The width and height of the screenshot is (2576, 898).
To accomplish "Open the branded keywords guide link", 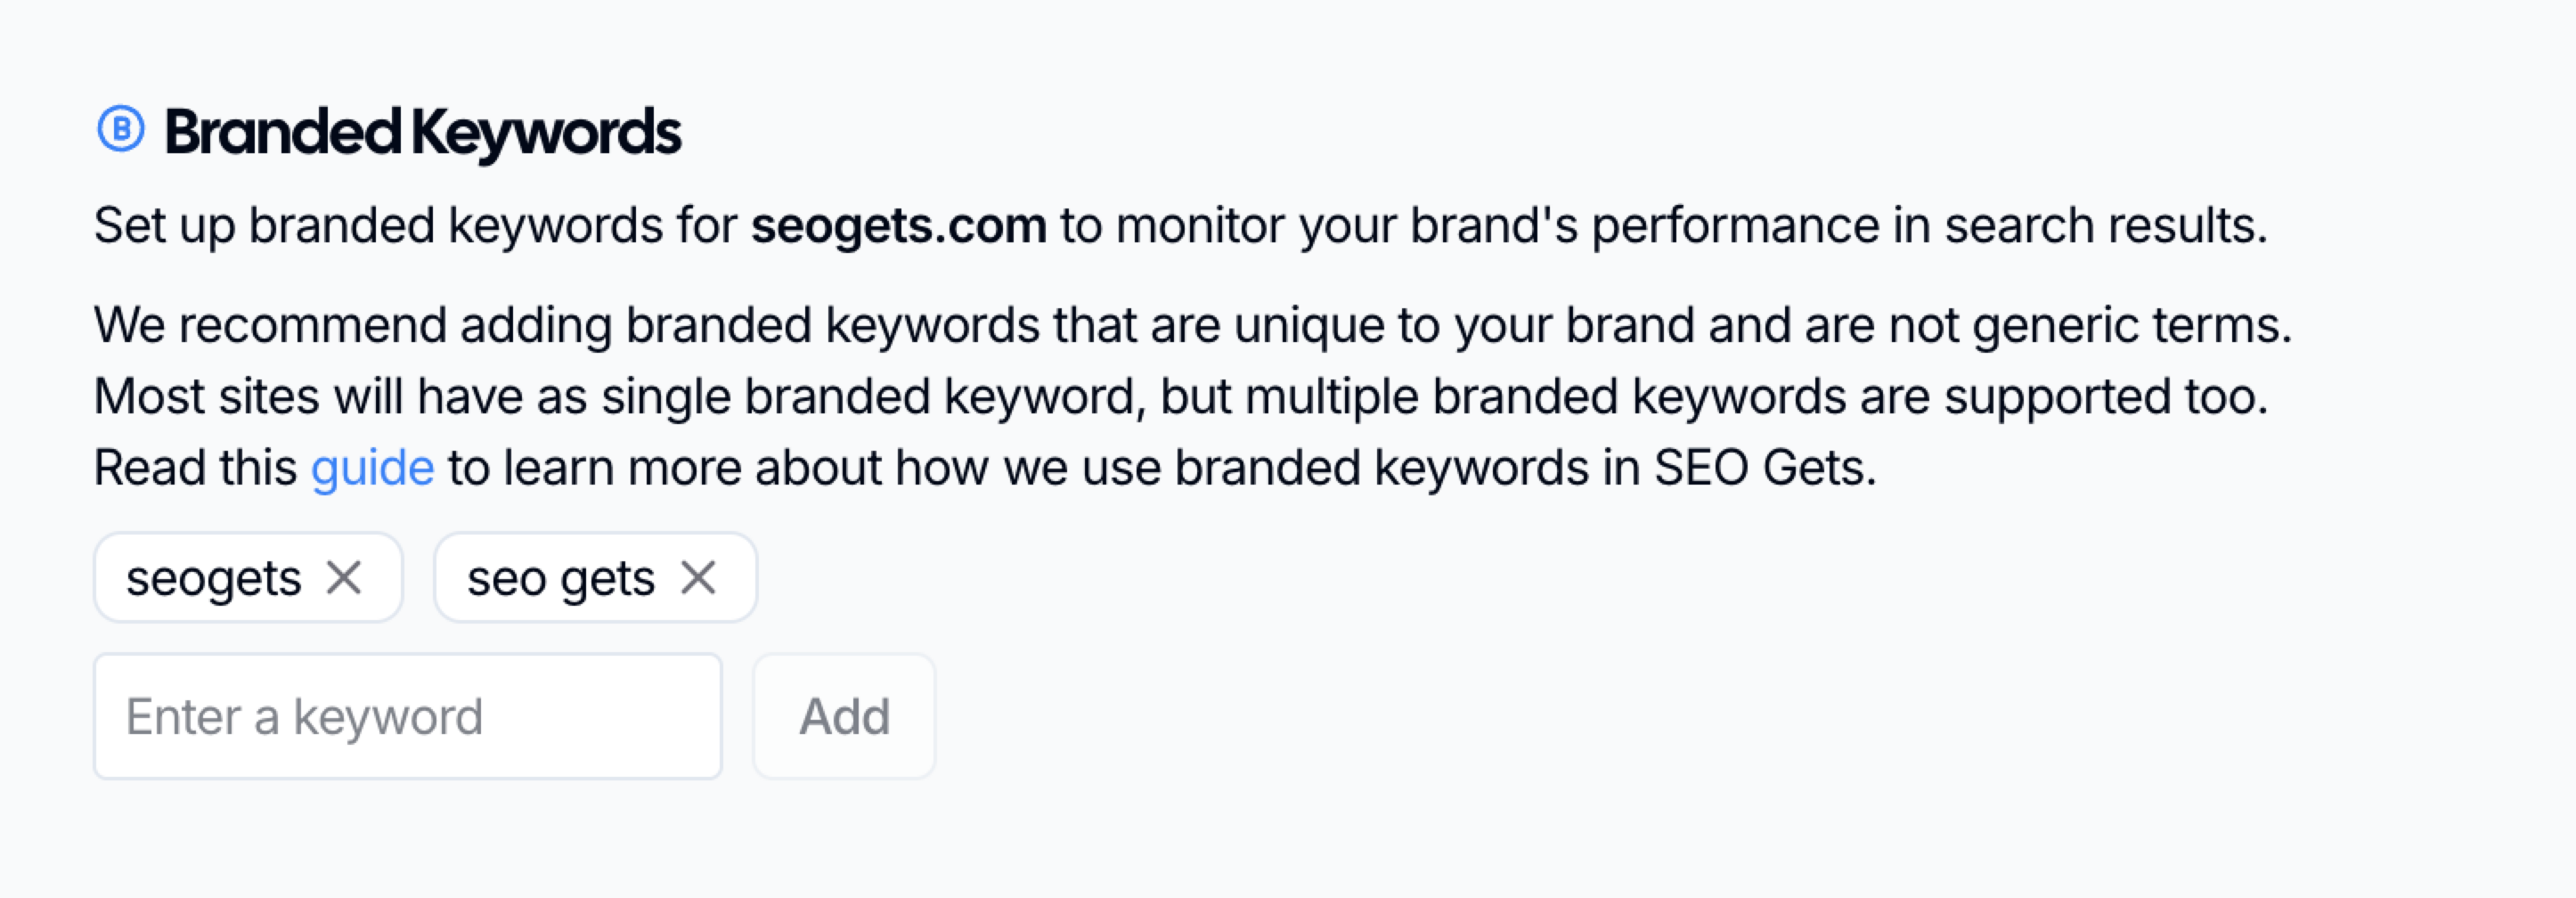I will (372, 468).
